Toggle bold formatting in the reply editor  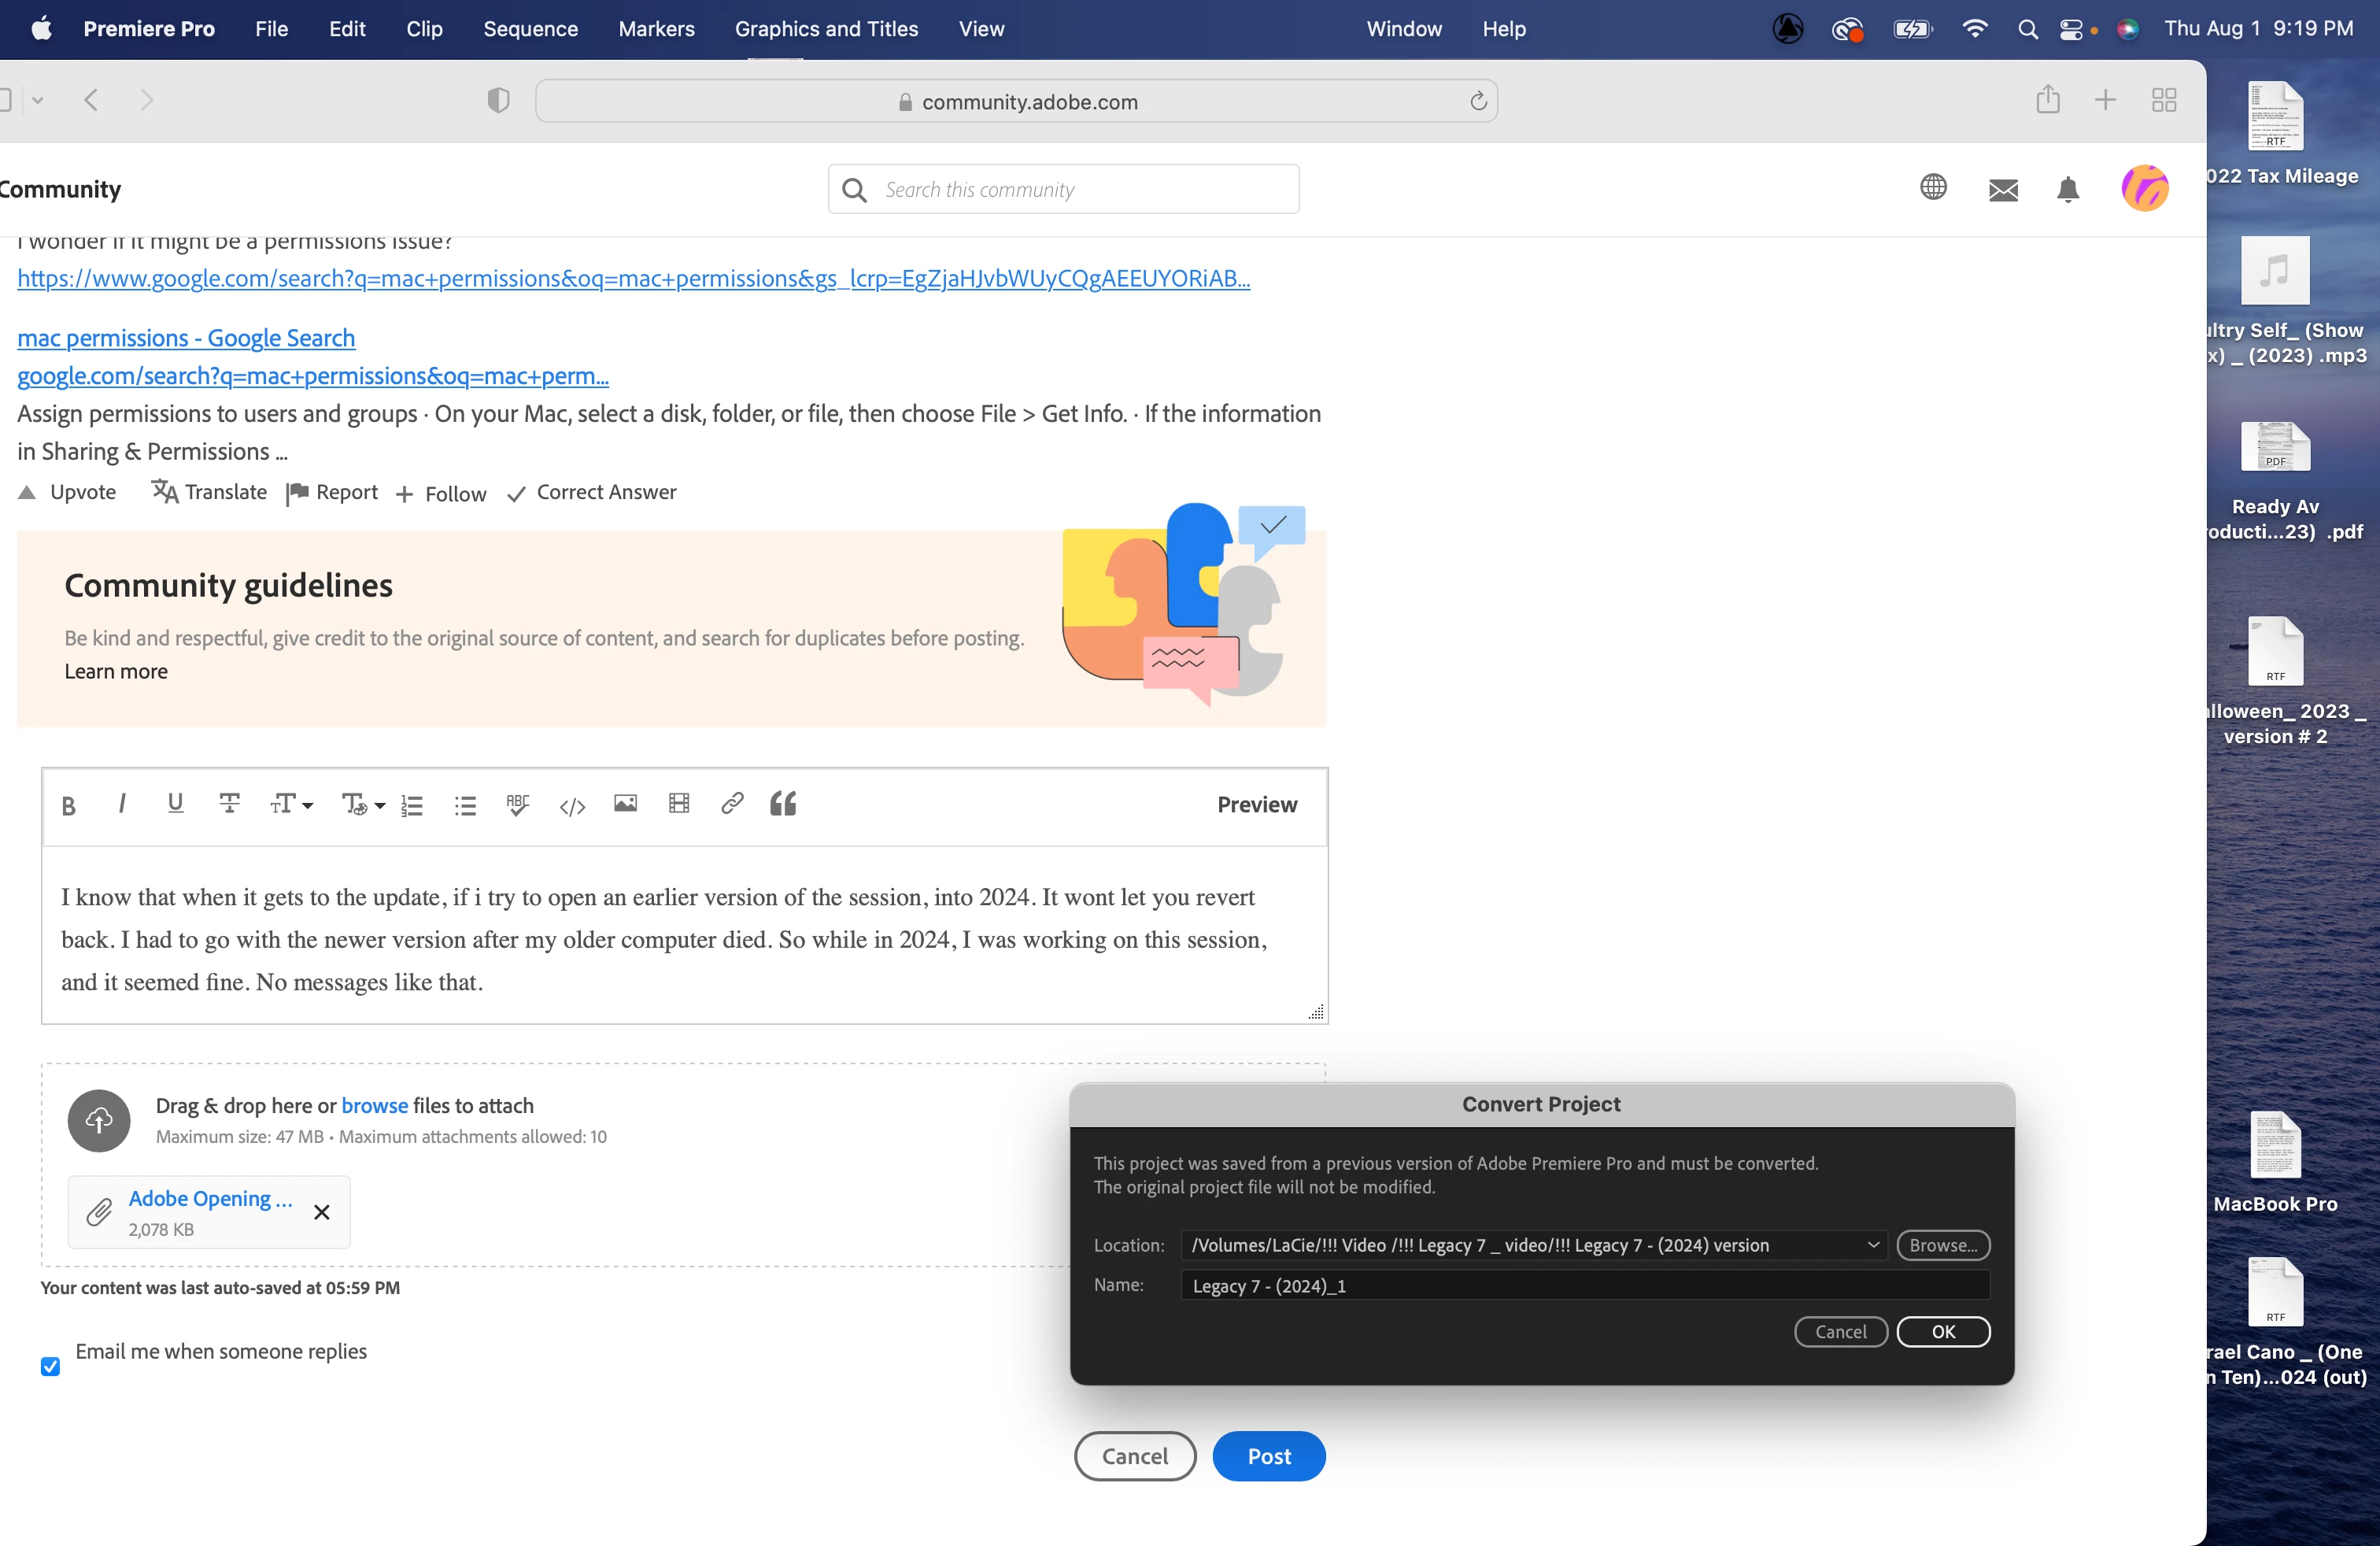click(68, 805)
